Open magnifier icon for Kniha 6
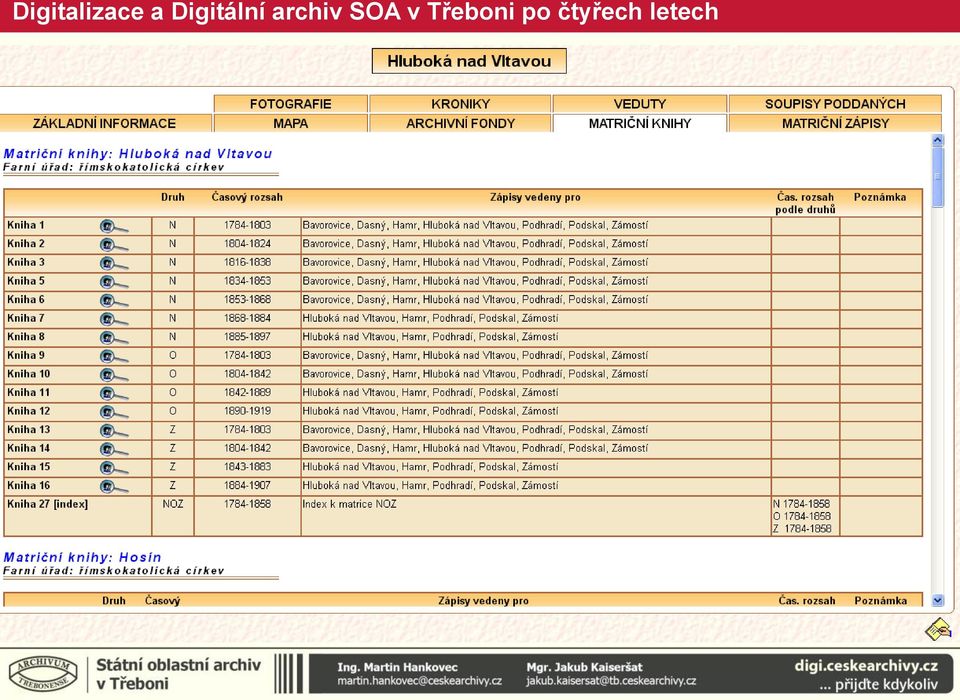 tap(113, 301)
